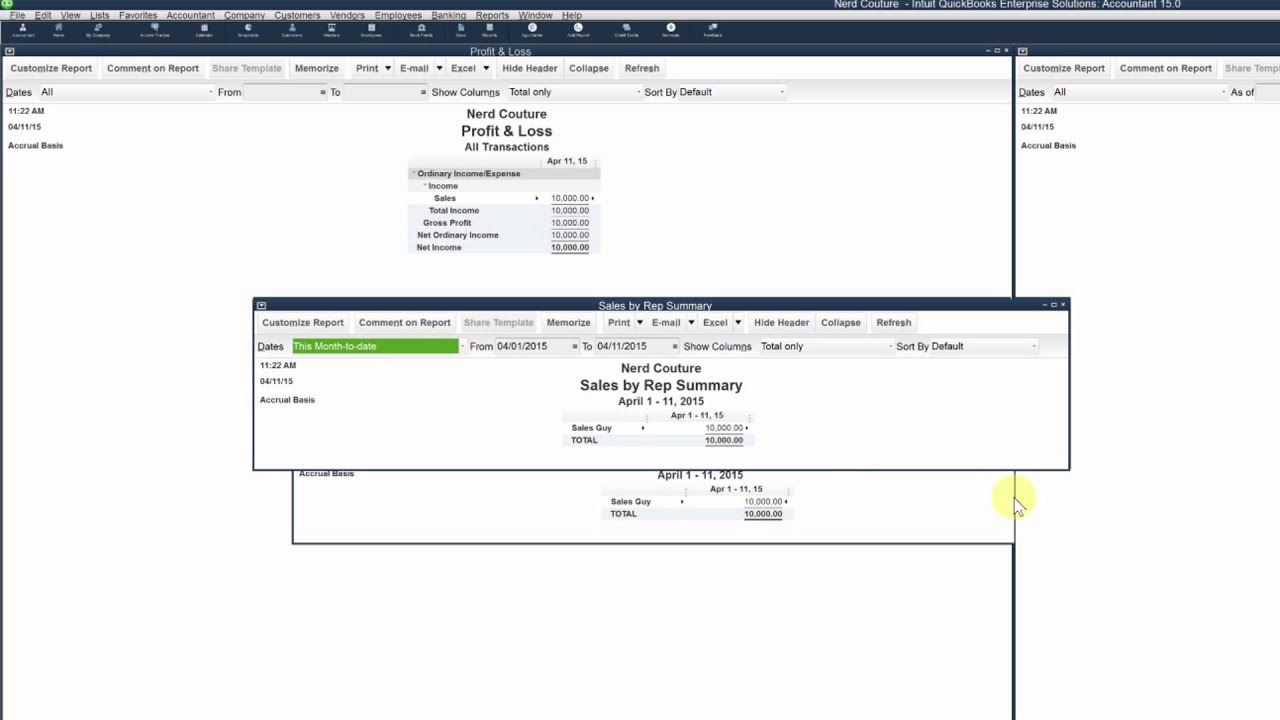This screenshot has width=1280, height=720.
Task: Open Dates dropdown showing This Month-to-date
Action: 463,346
